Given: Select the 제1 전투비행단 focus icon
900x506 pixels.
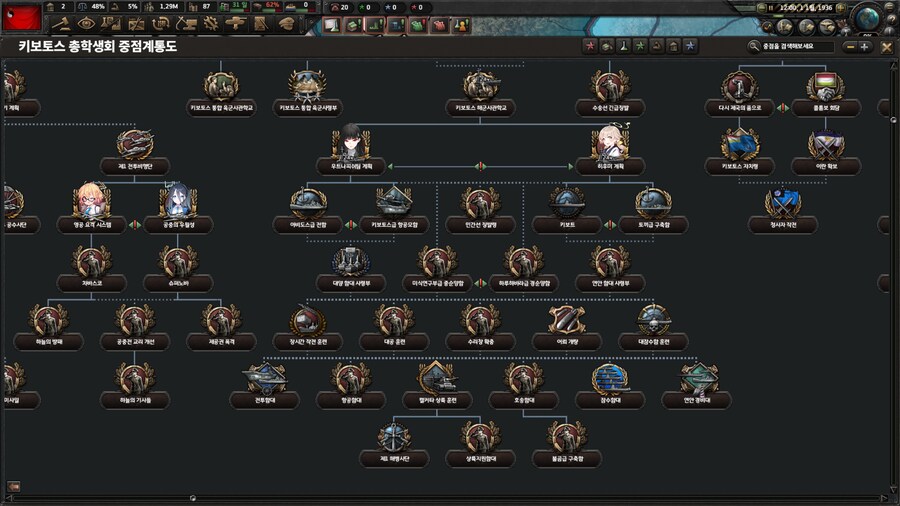Looking at the screenshot, I should (x=134, y=146).
